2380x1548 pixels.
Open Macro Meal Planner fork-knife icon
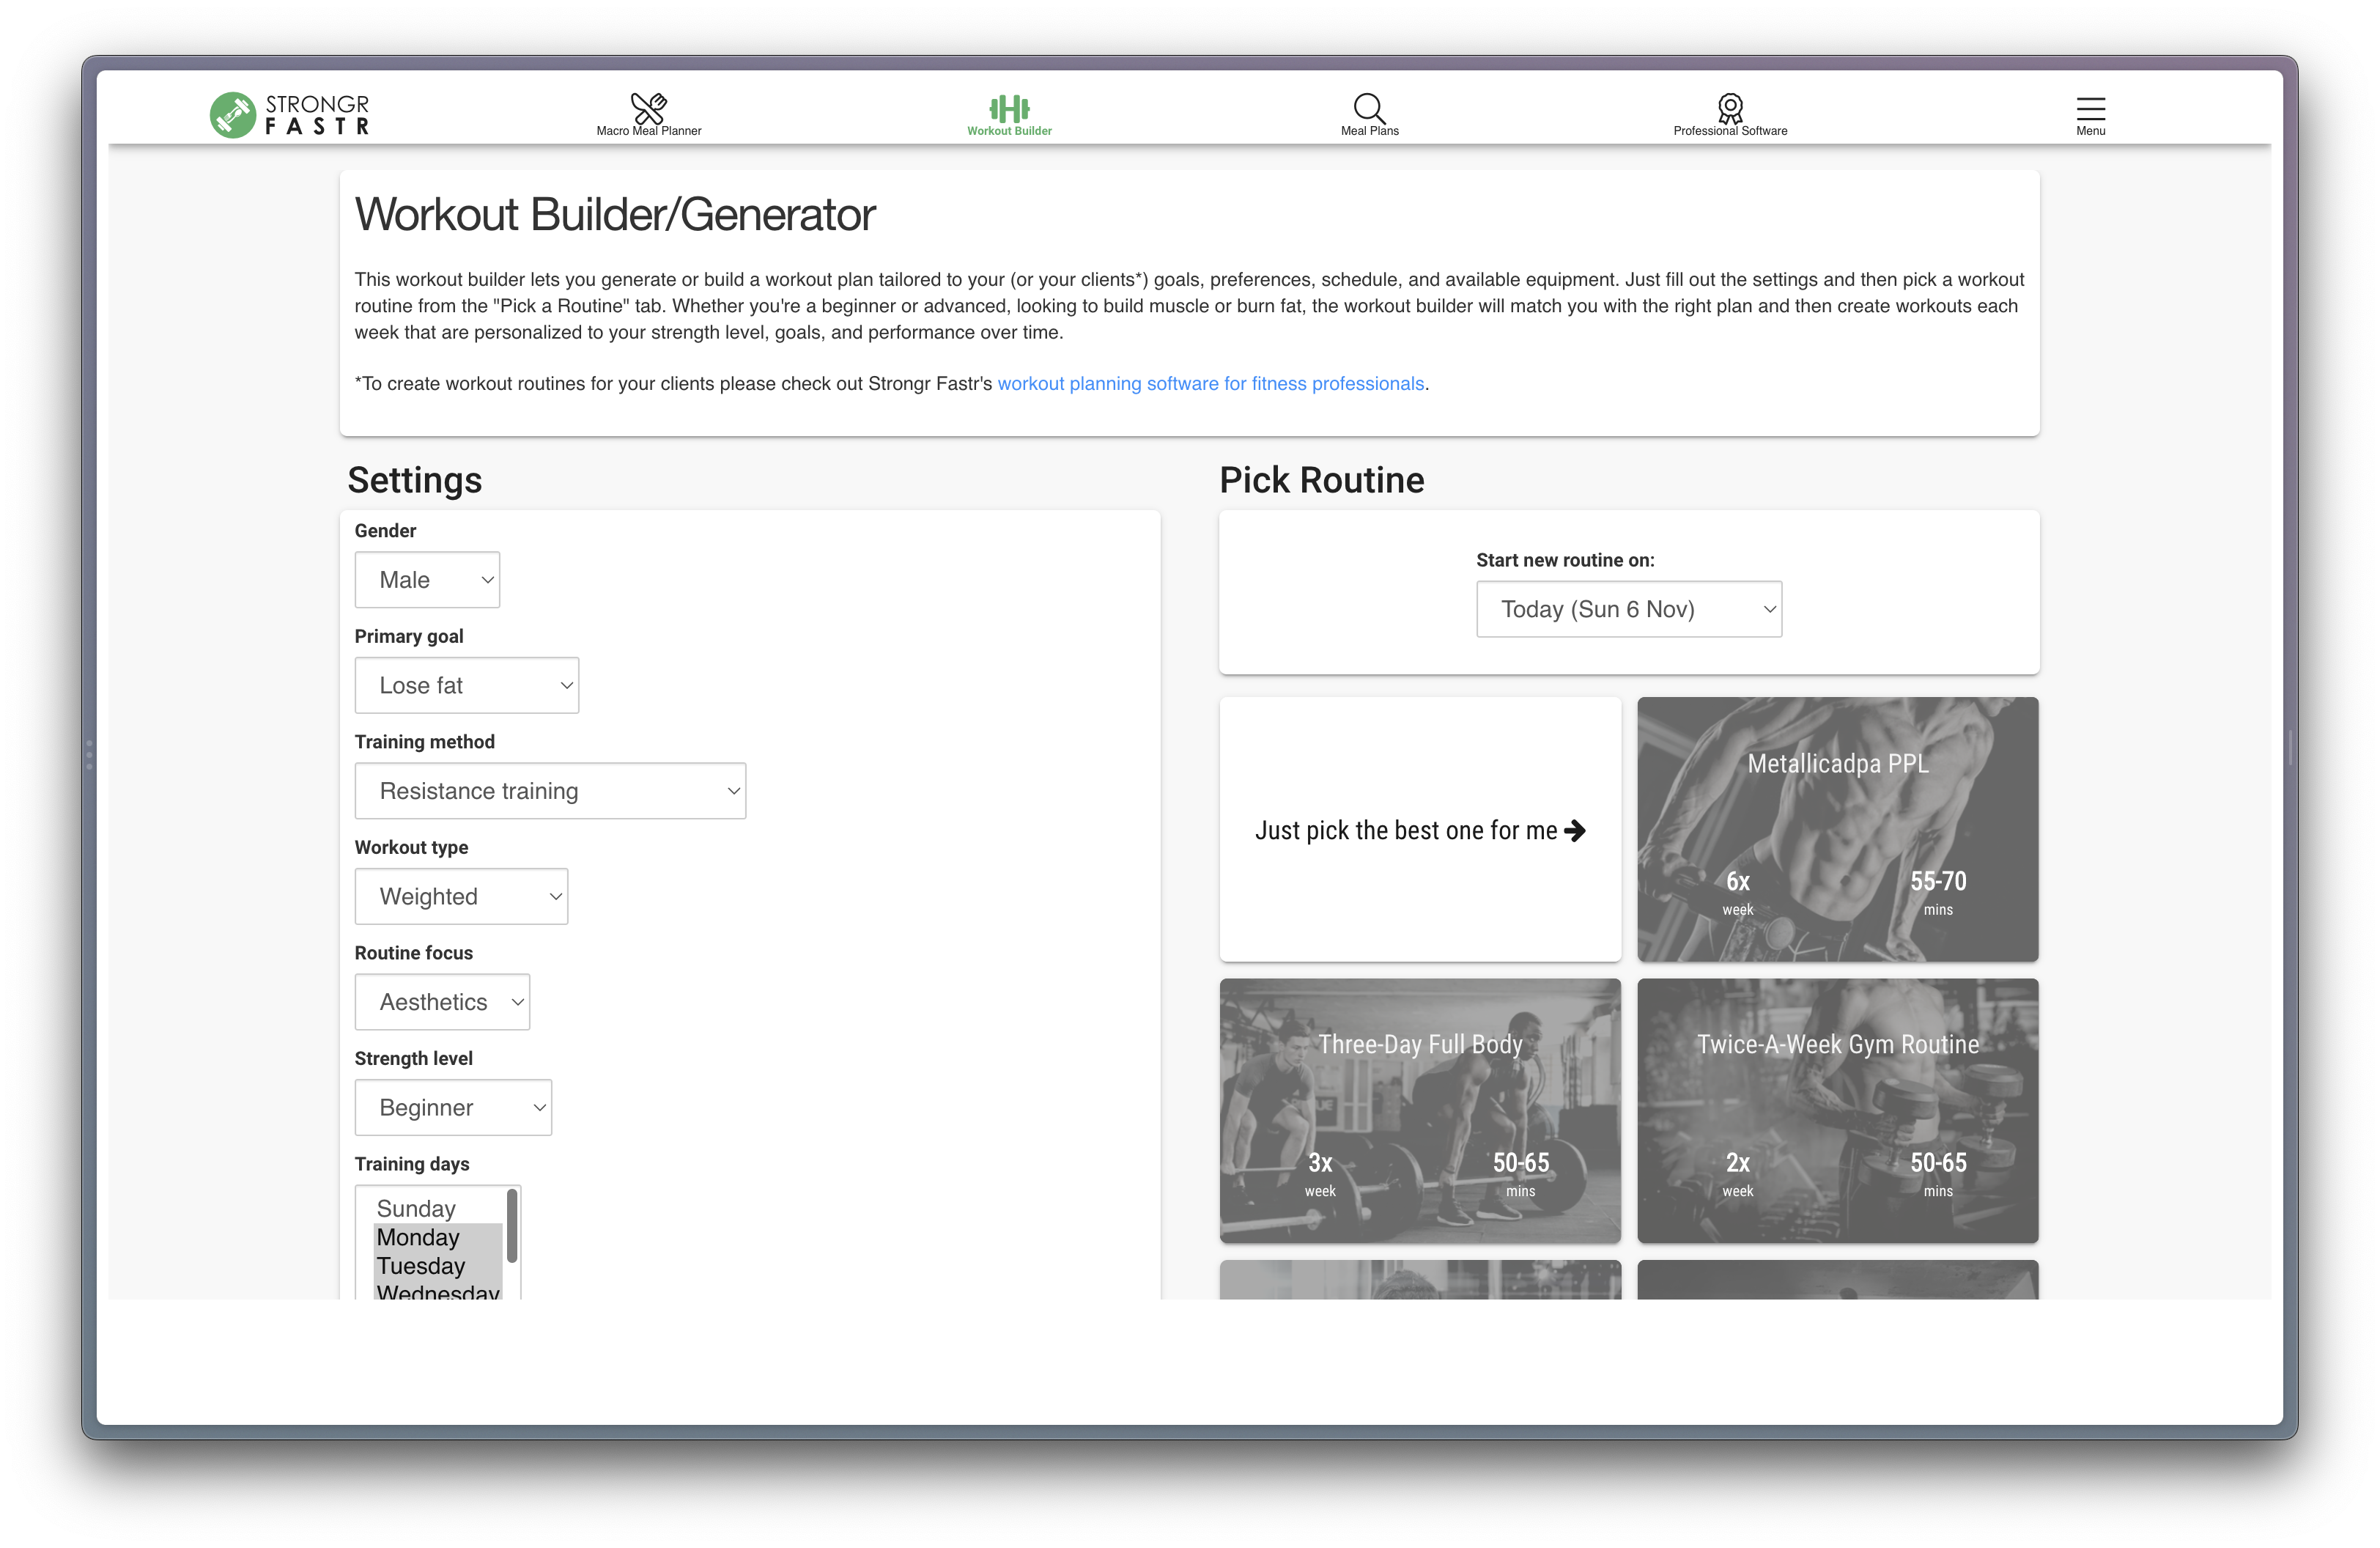tap(648, 108)
